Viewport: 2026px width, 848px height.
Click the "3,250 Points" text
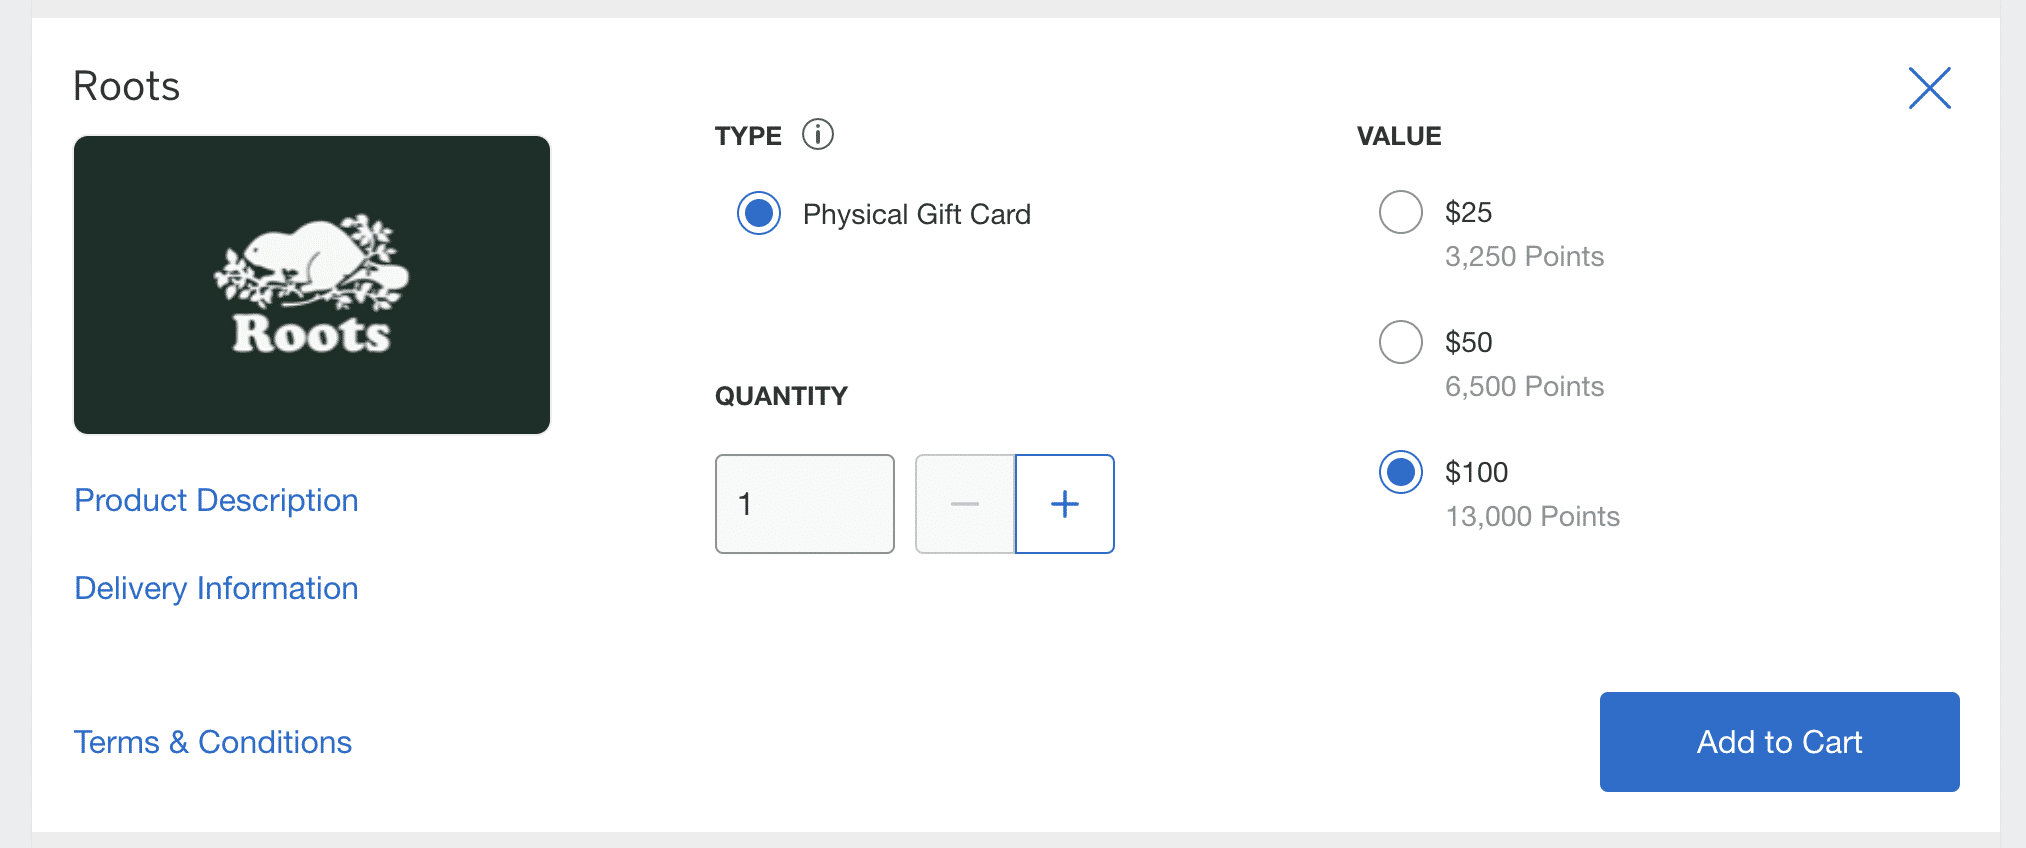click(1524, 257)
